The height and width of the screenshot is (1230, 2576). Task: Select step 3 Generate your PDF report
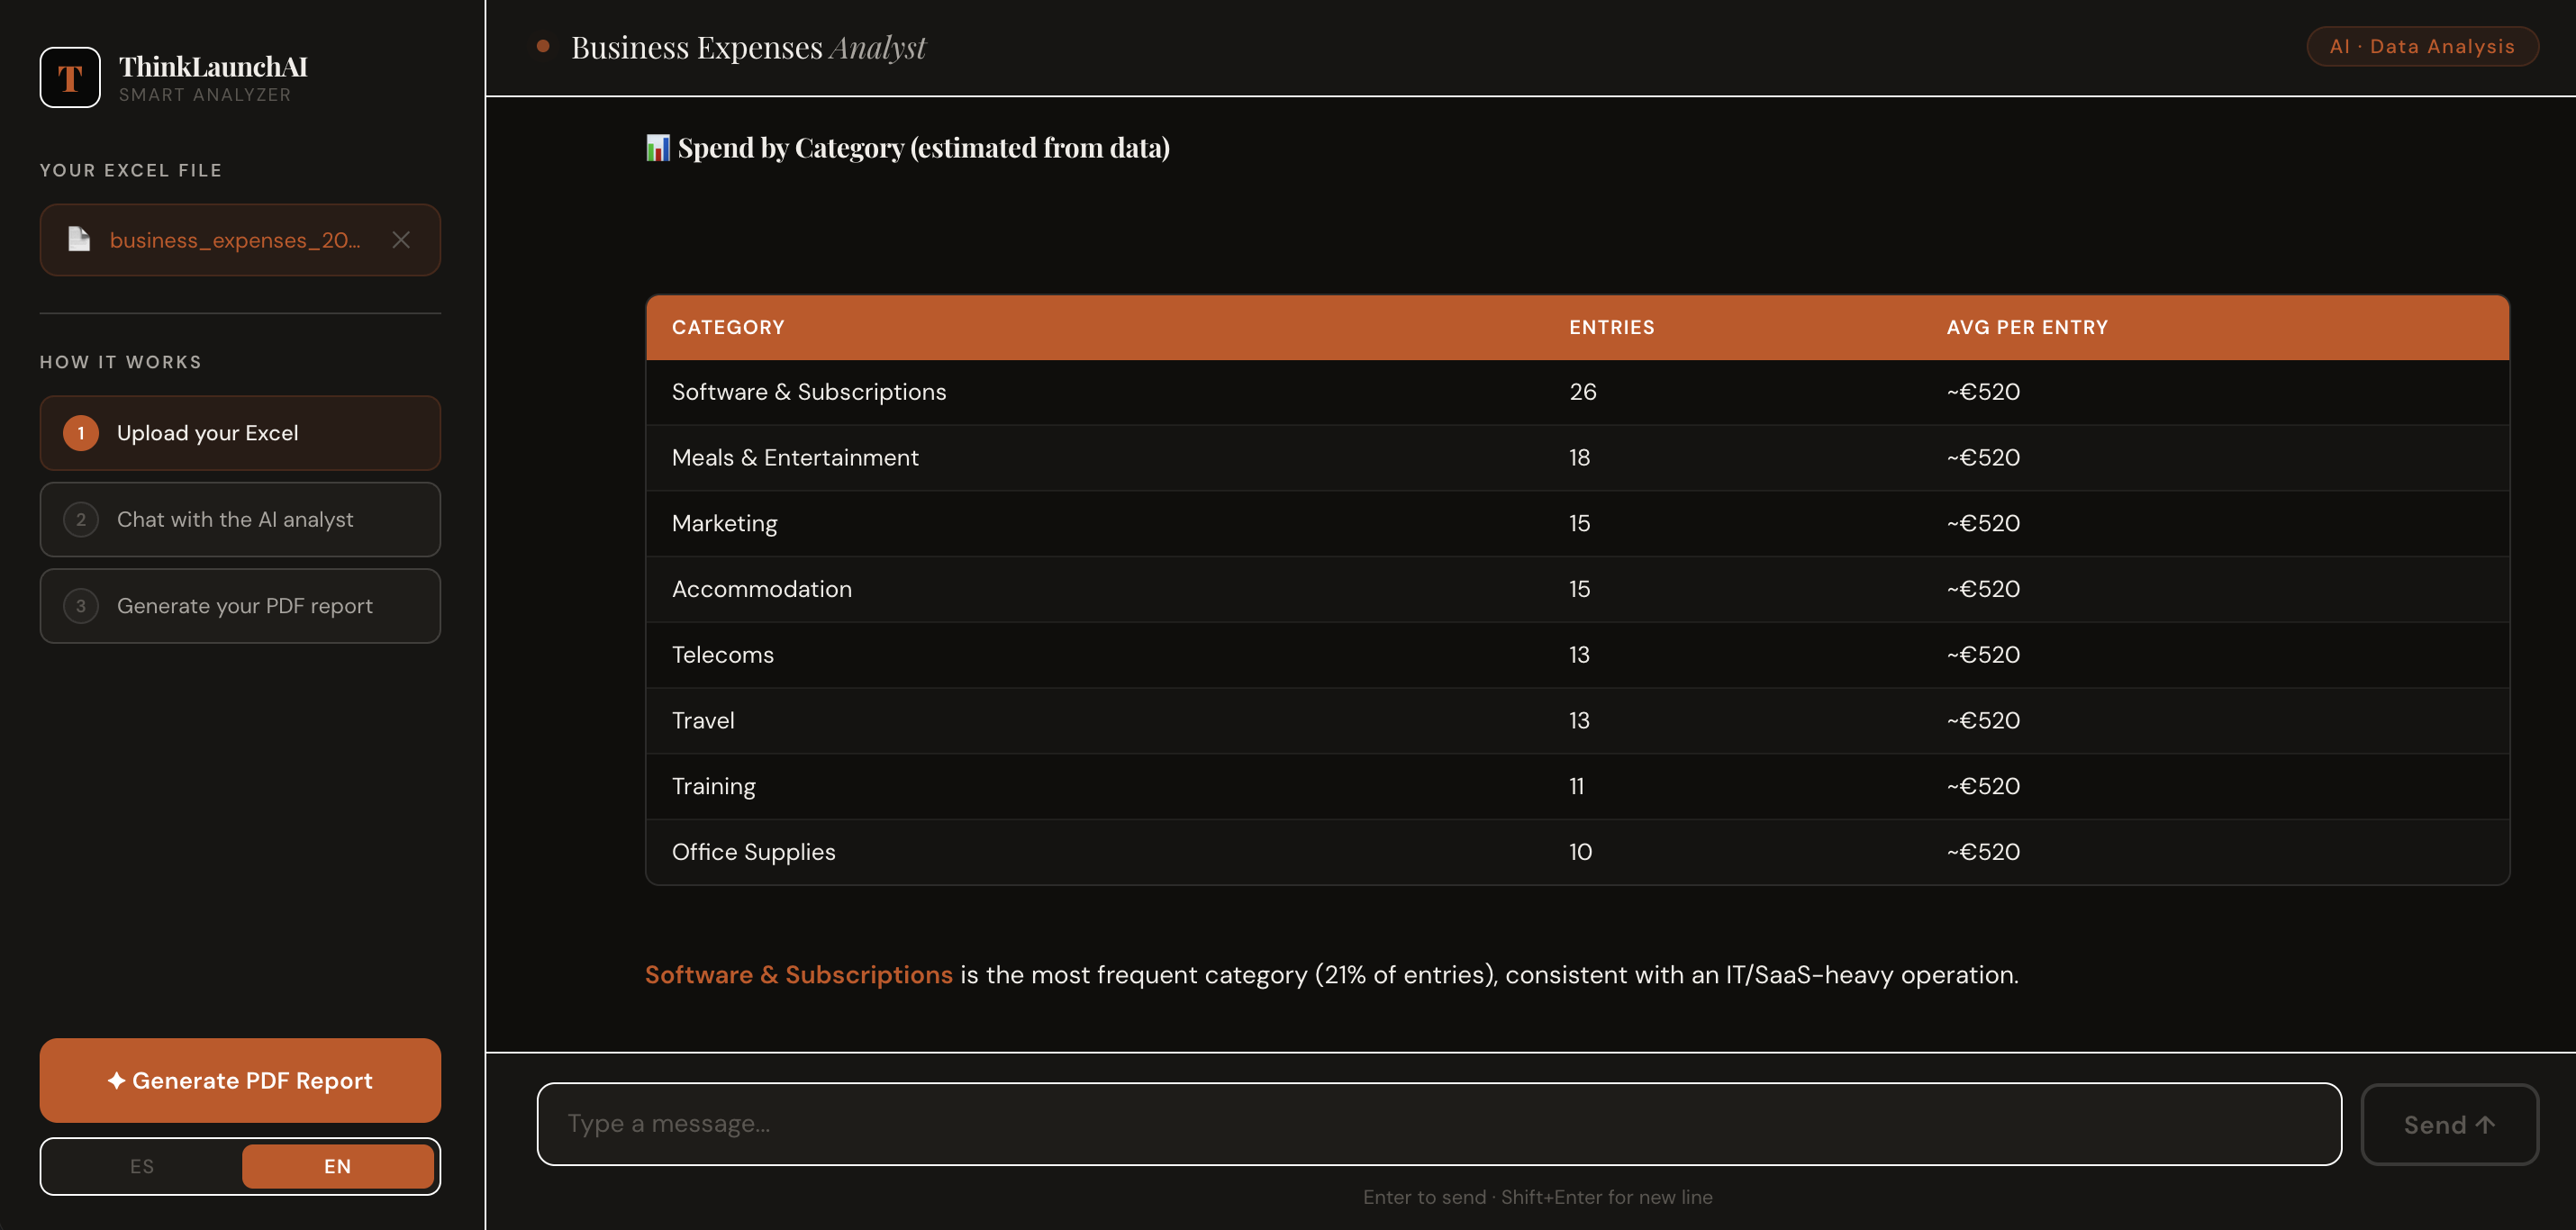pos(240,606)
